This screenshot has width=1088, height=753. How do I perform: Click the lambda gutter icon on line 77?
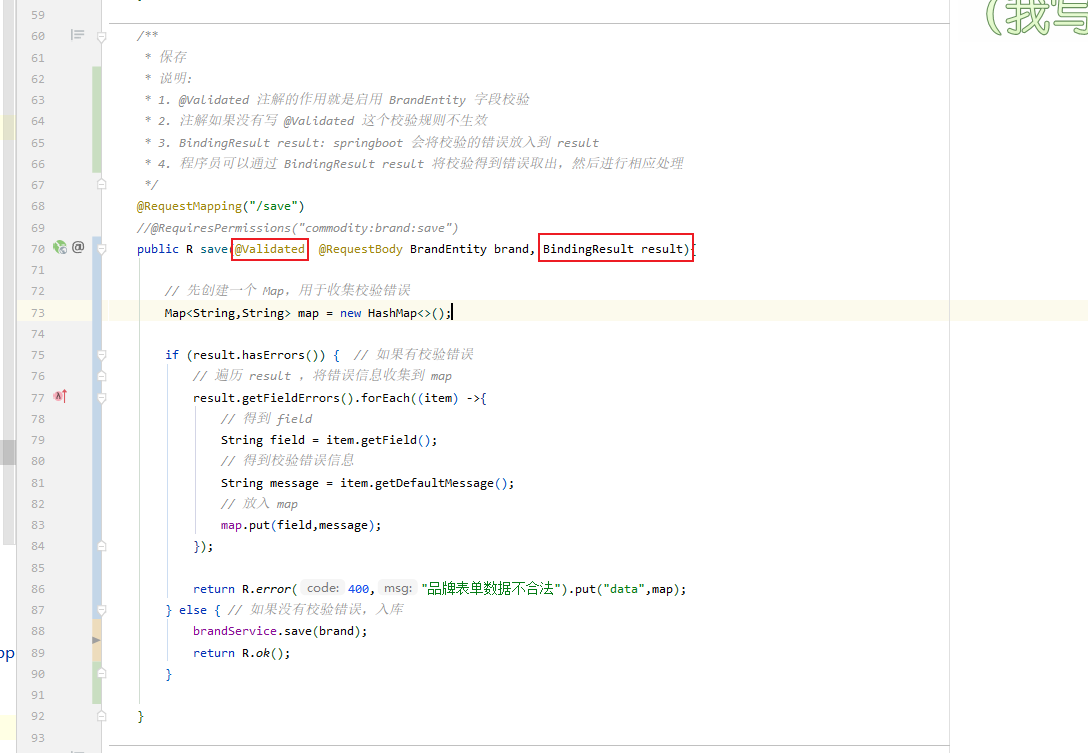(60, 396)
